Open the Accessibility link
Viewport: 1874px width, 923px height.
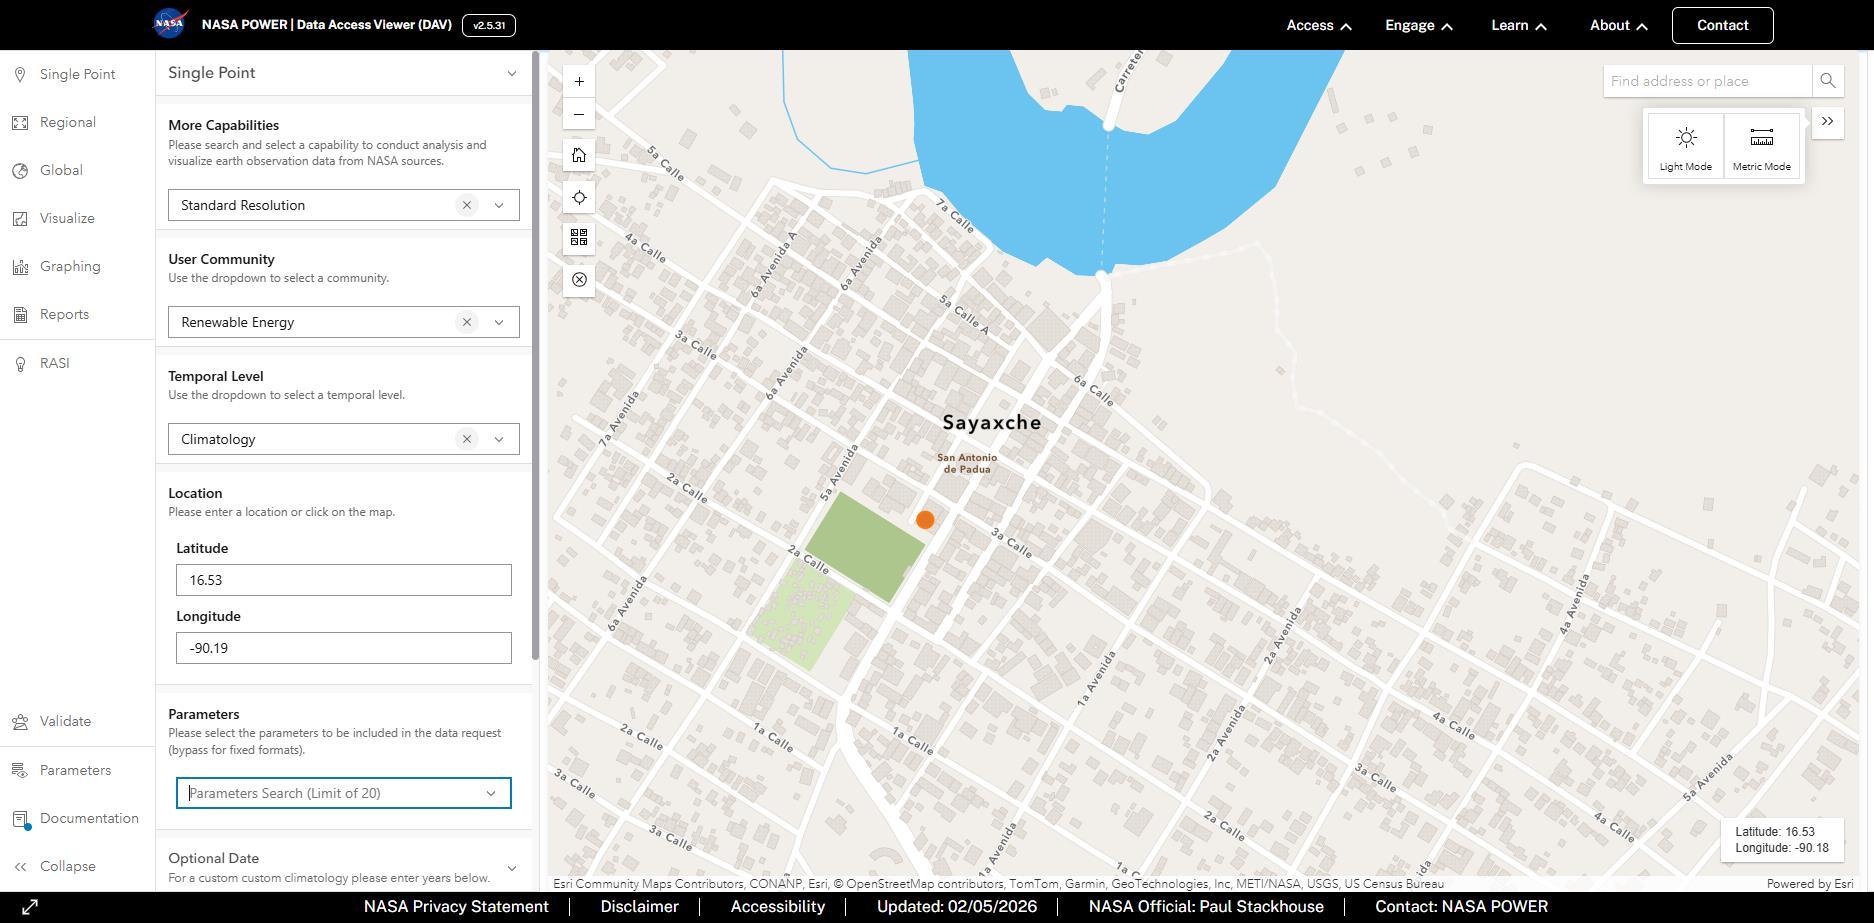tap(778, 907)
